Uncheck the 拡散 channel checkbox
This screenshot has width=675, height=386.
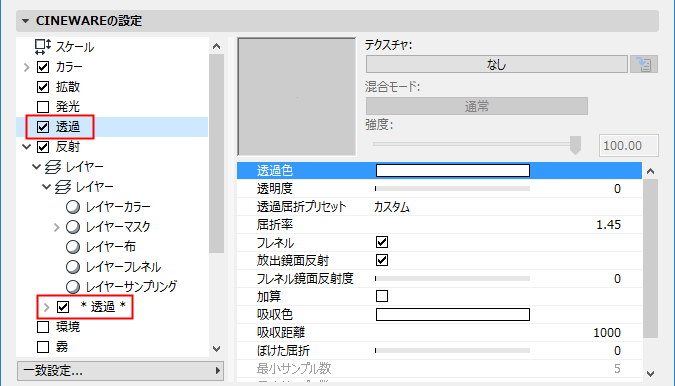pos(43,87)
